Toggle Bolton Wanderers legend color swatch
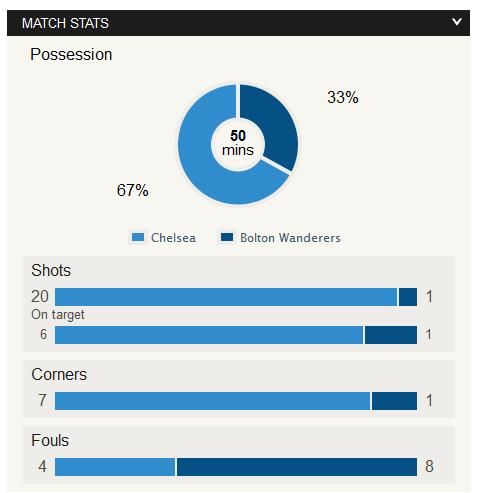 pyautogui.click(x=227, y=237)
